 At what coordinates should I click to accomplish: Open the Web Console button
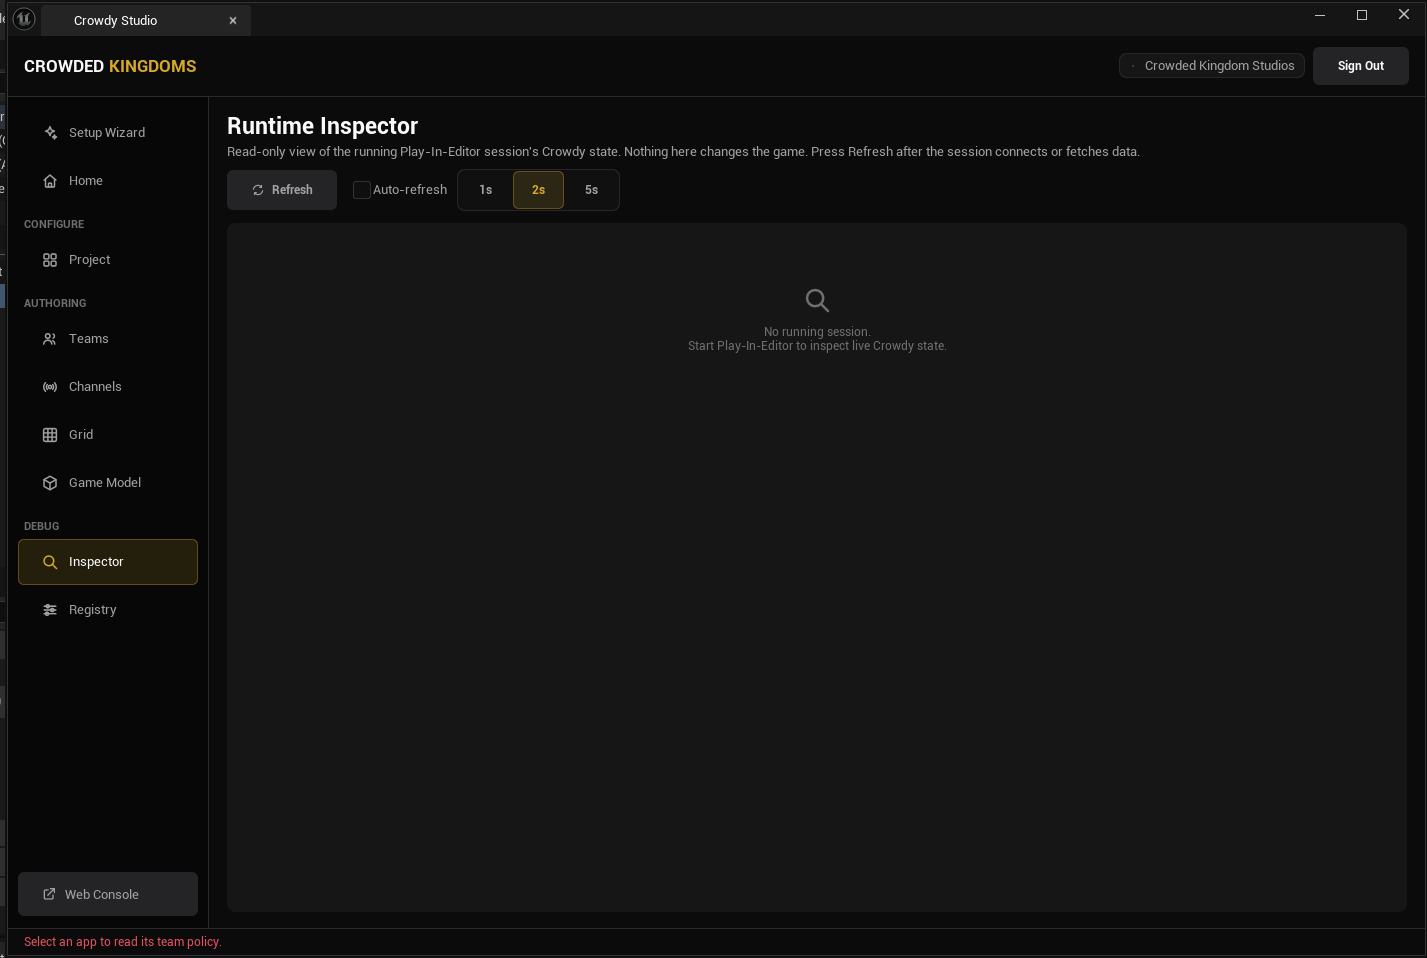pos(108,894)
